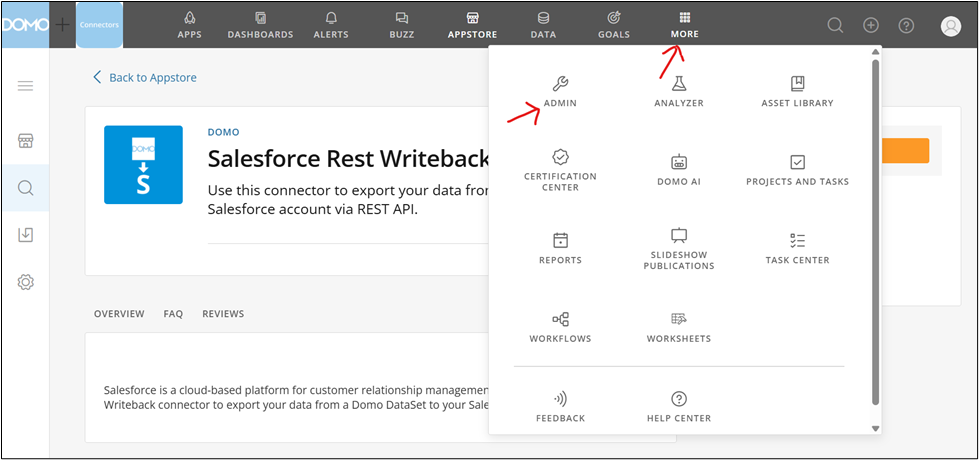Click the orange button on connector card
The height and width of the screenshot is (460, 979).
coord(905,151)
